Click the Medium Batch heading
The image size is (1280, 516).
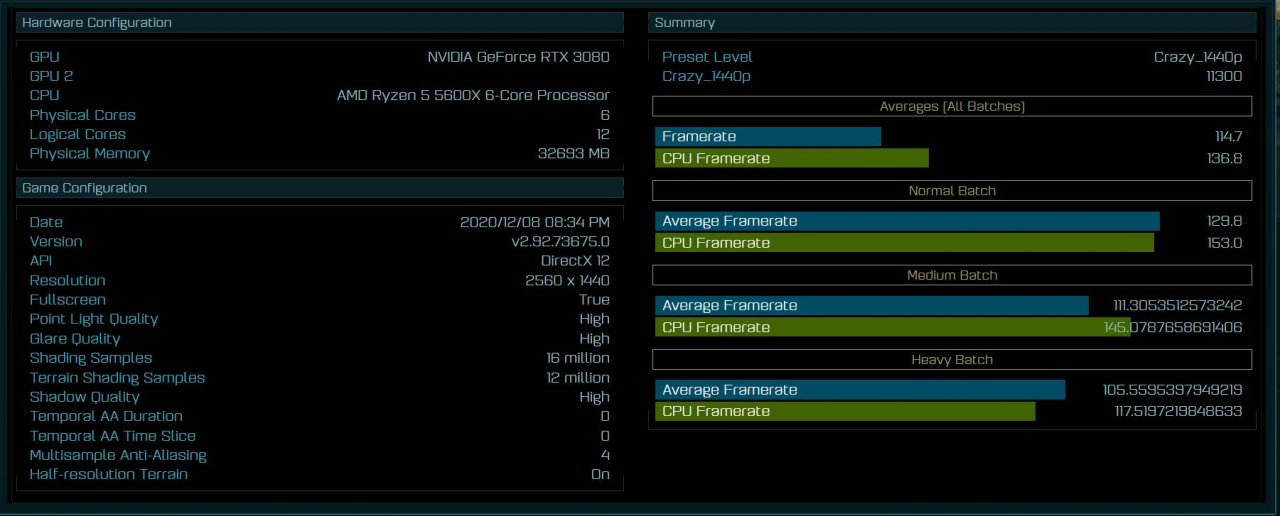point(952,275)
